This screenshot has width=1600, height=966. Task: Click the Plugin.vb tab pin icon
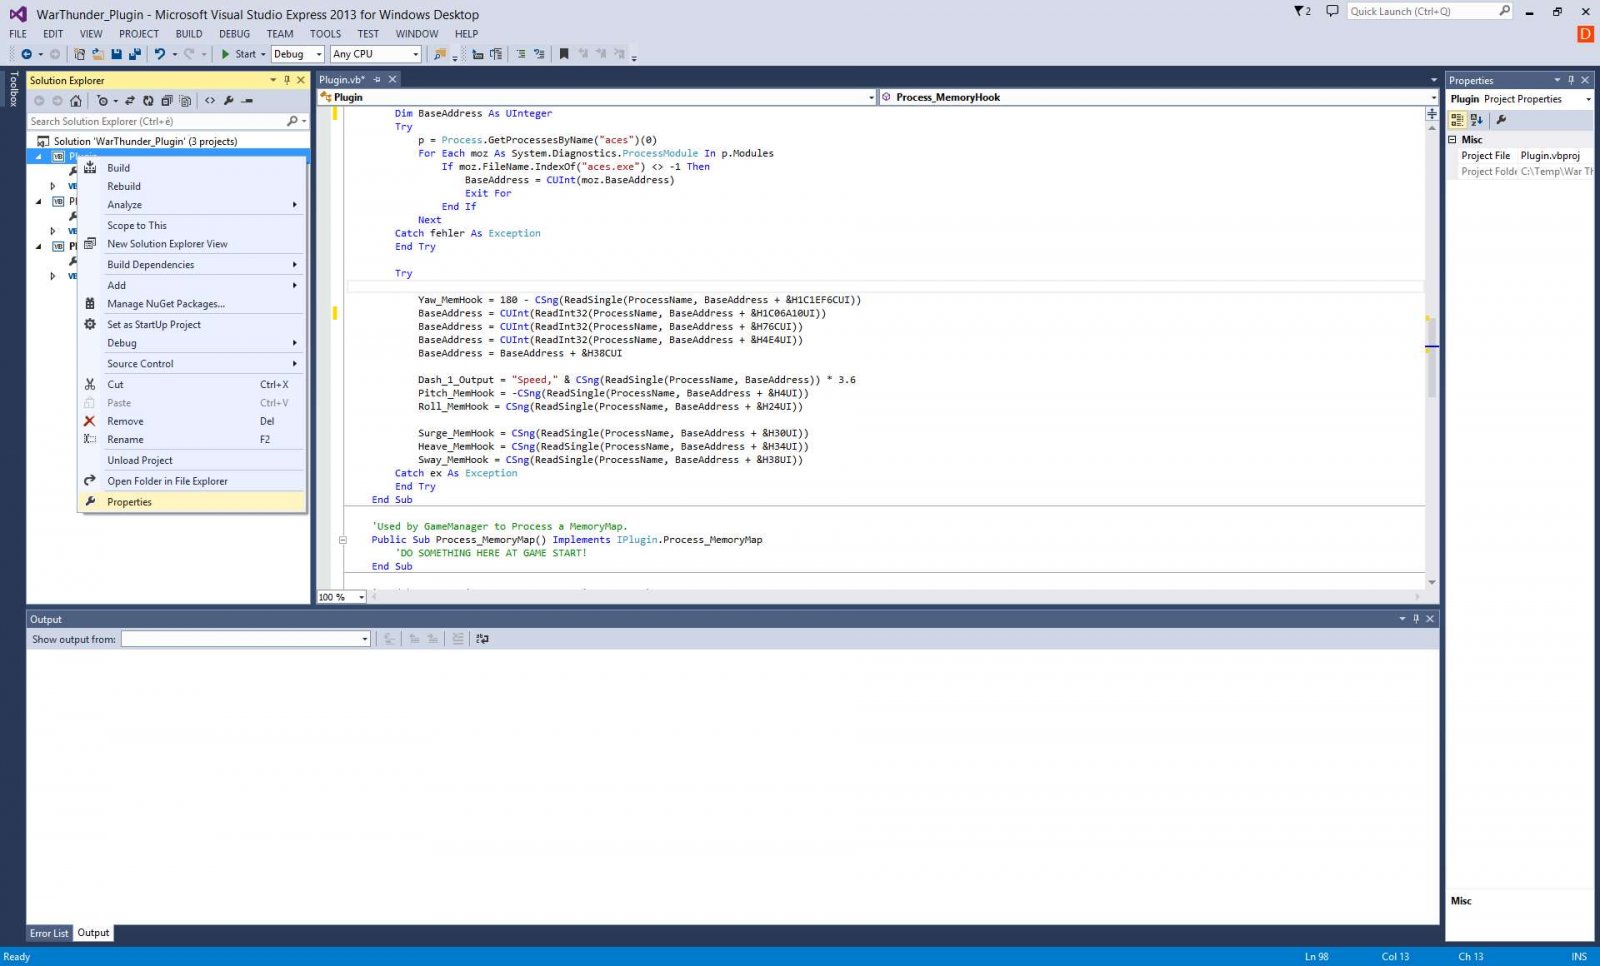[377, 80]
